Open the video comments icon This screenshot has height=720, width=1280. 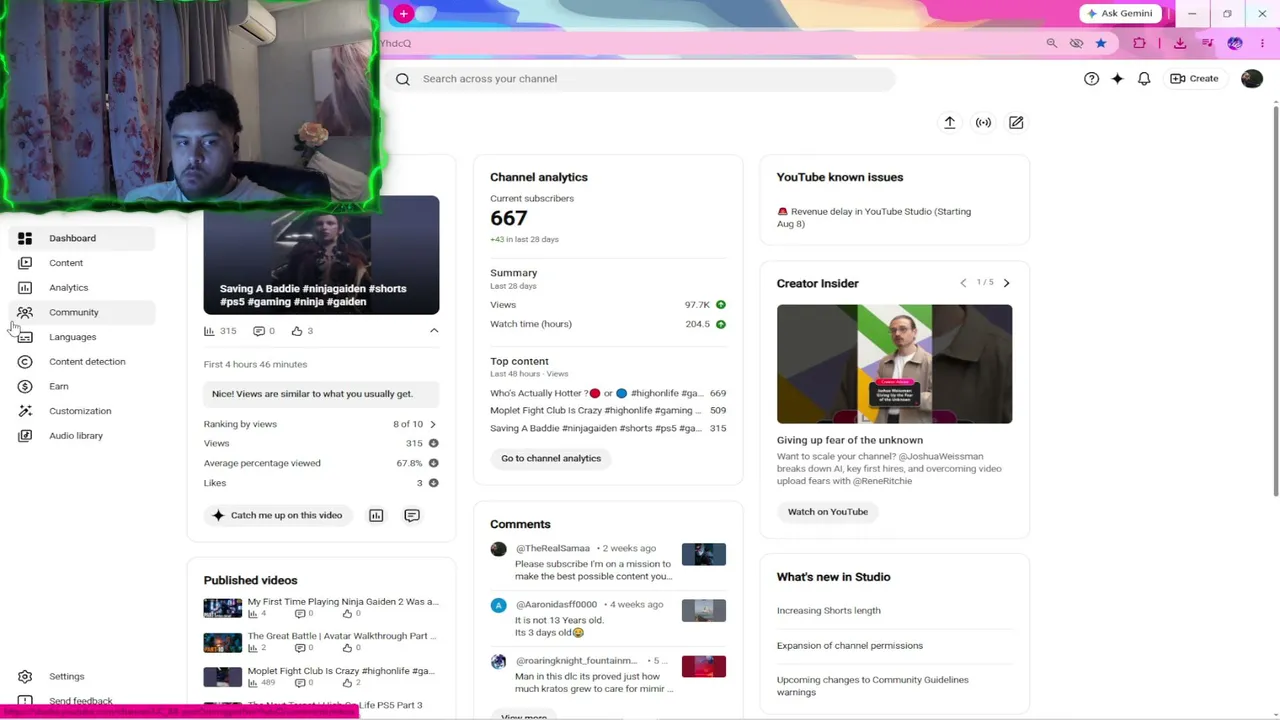click(412, 515)
